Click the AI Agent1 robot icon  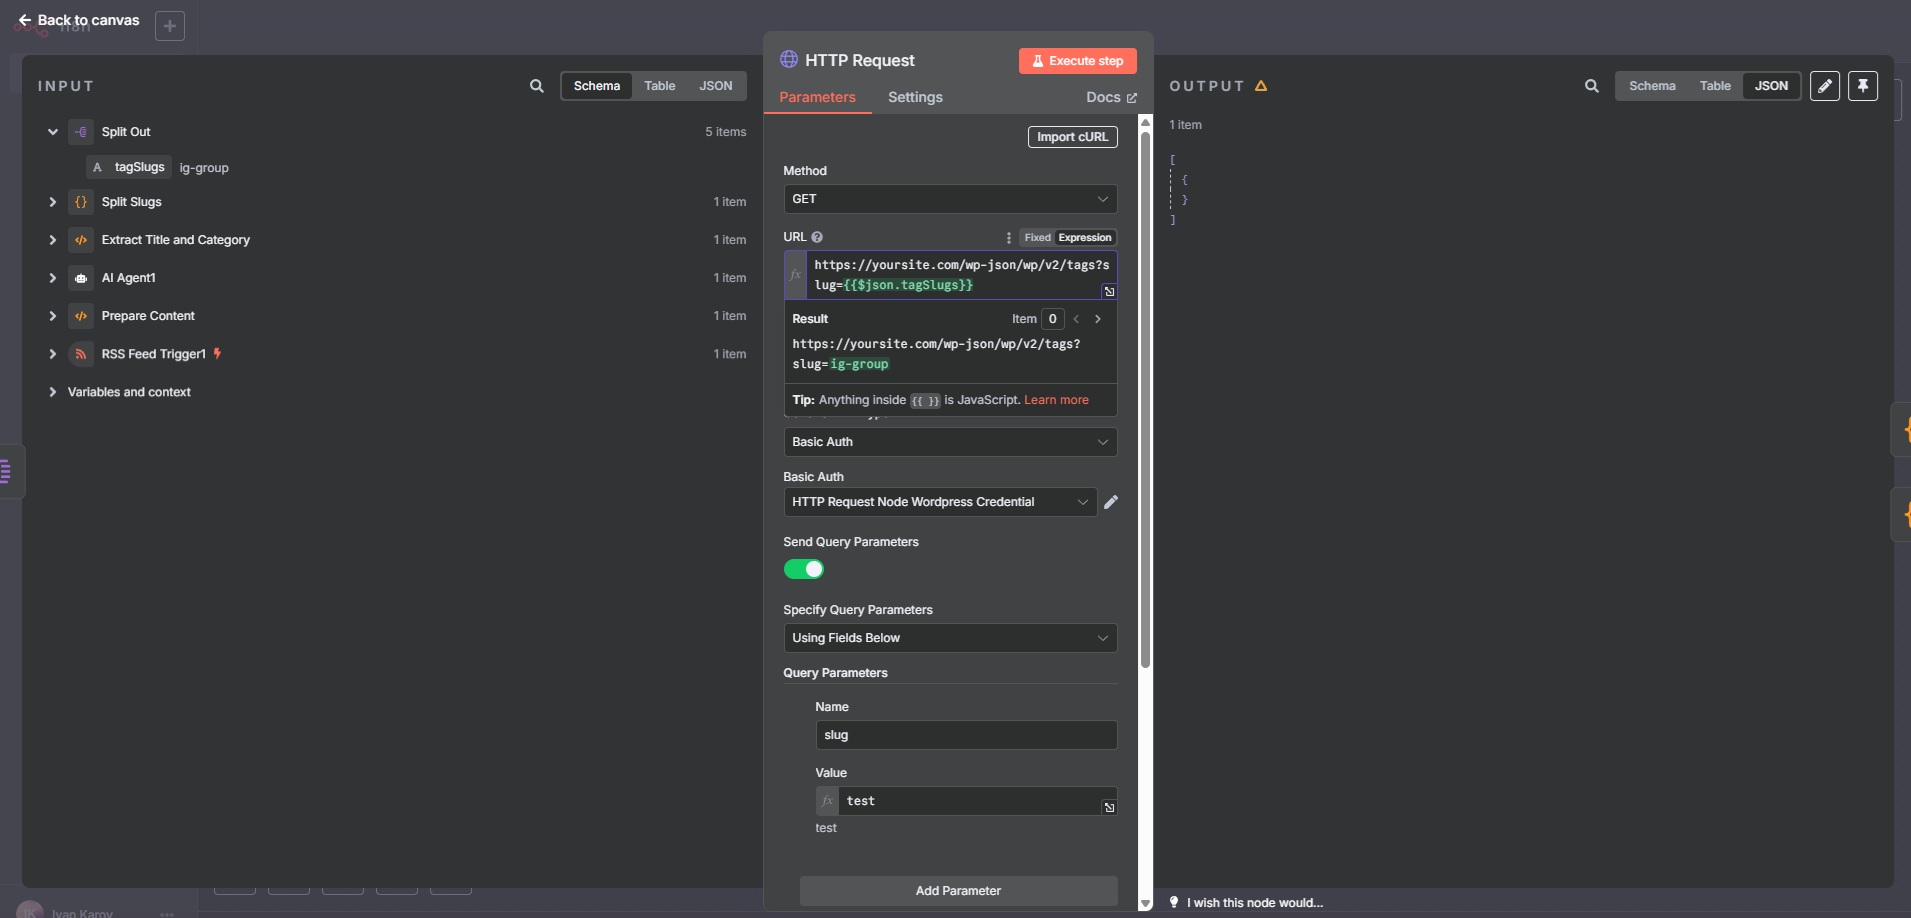pyautogui.click(x=81, y=278)
